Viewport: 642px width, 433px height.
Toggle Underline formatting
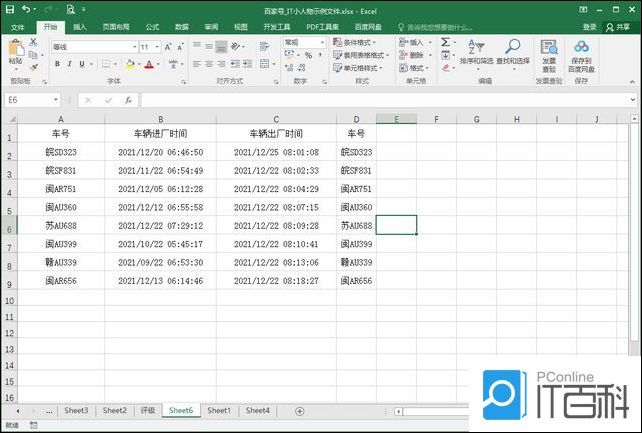point(82,64)
